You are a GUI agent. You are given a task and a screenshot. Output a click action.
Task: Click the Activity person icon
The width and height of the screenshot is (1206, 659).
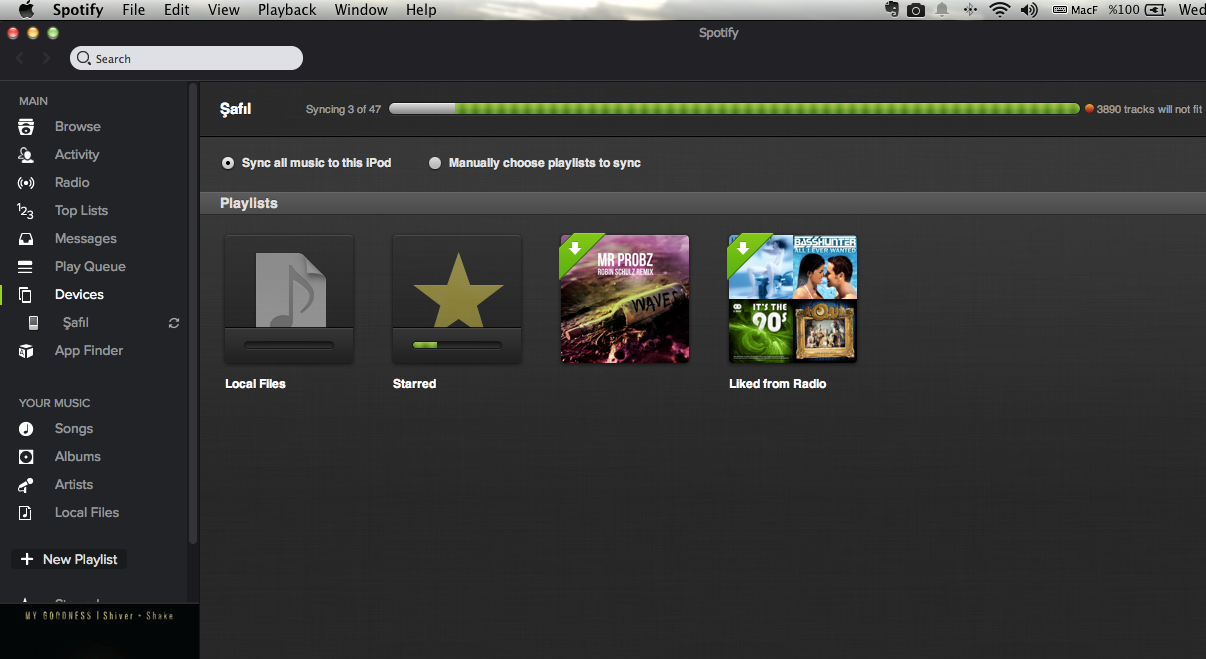point(26,155)
